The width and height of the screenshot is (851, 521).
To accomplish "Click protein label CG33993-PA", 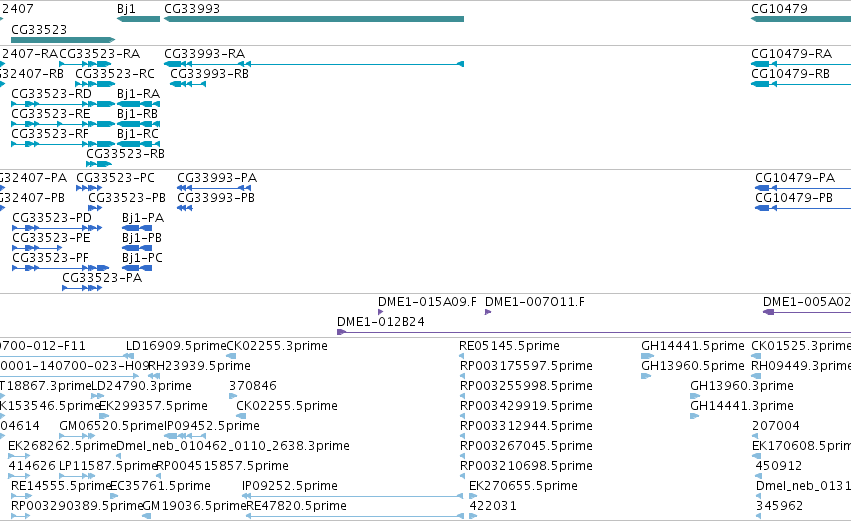I will (x=217, y=178).
